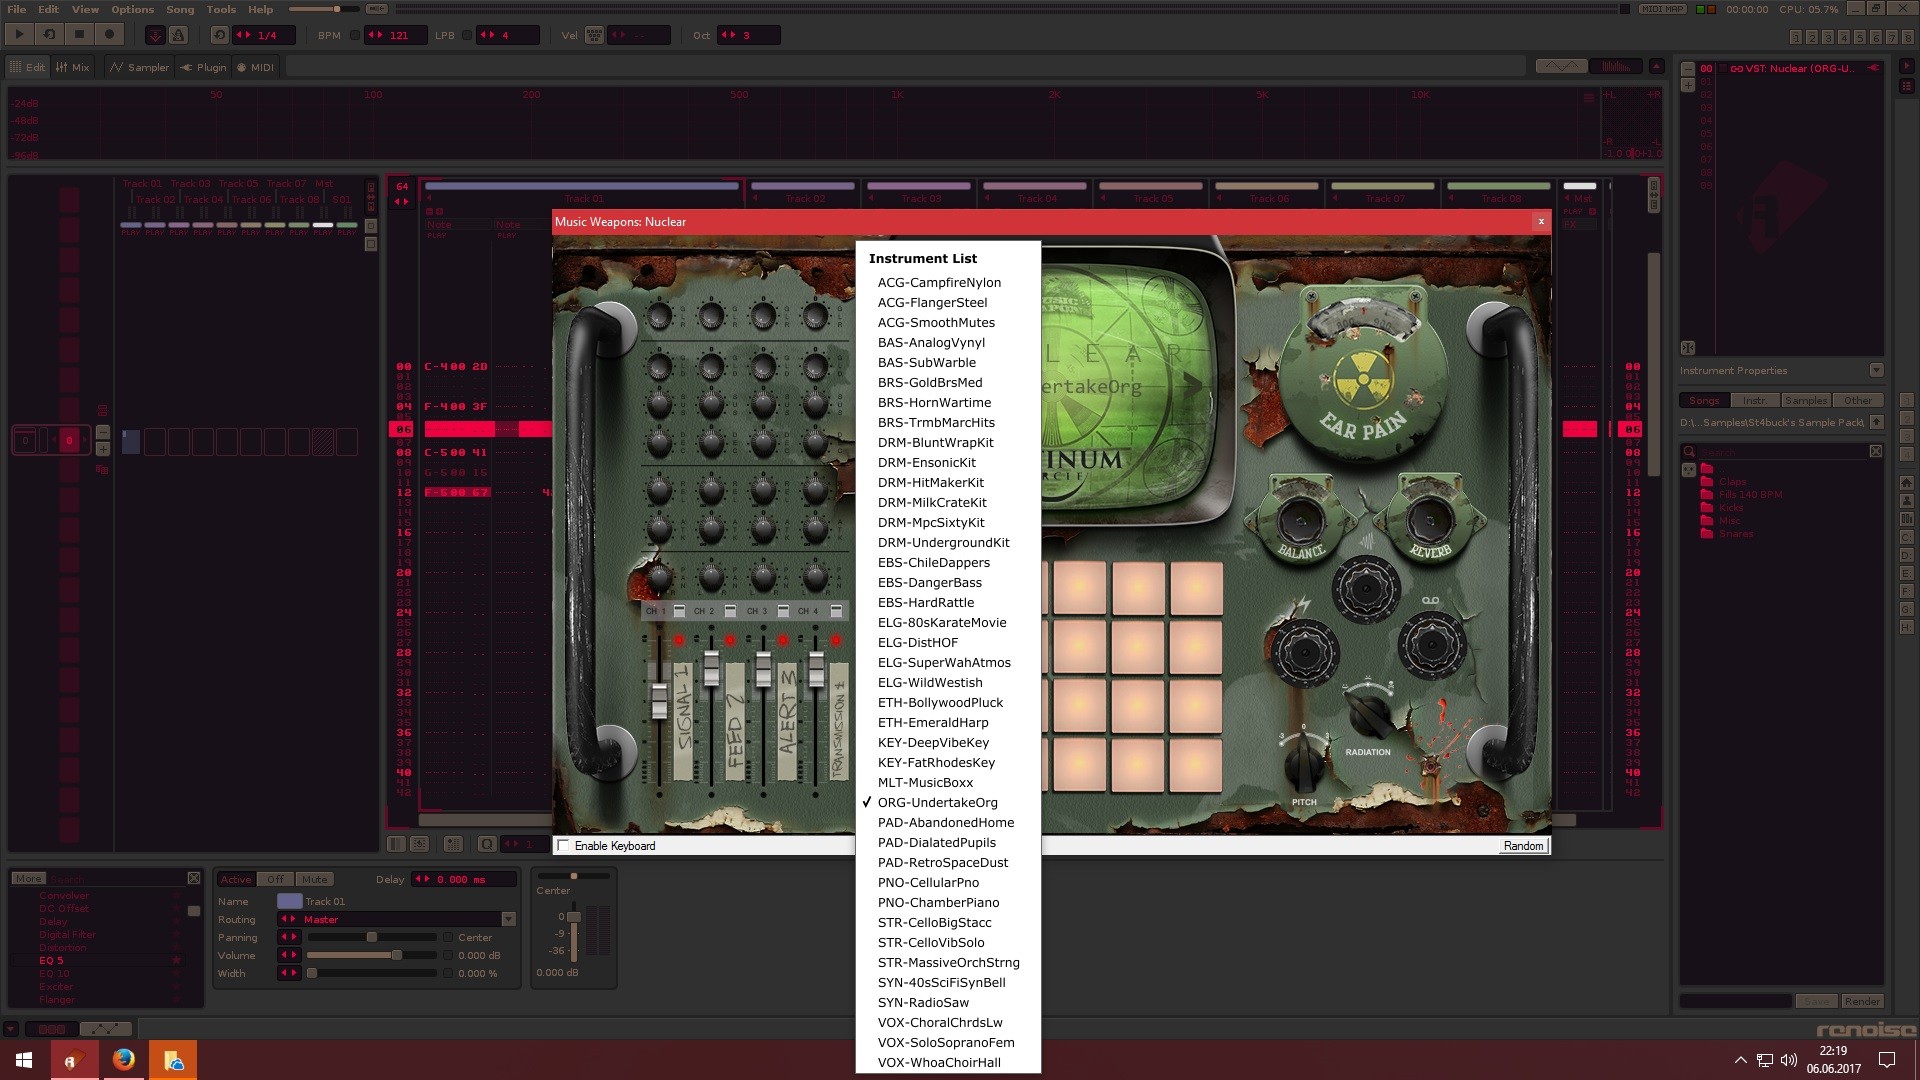Screen dimensions: 1920x1080
Task: Toggle the Volume automation checkbox
Action: [447, 955]
